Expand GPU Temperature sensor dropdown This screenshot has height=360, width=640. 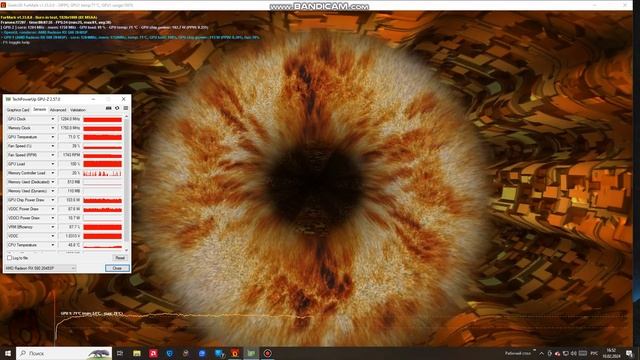(53, 137)
